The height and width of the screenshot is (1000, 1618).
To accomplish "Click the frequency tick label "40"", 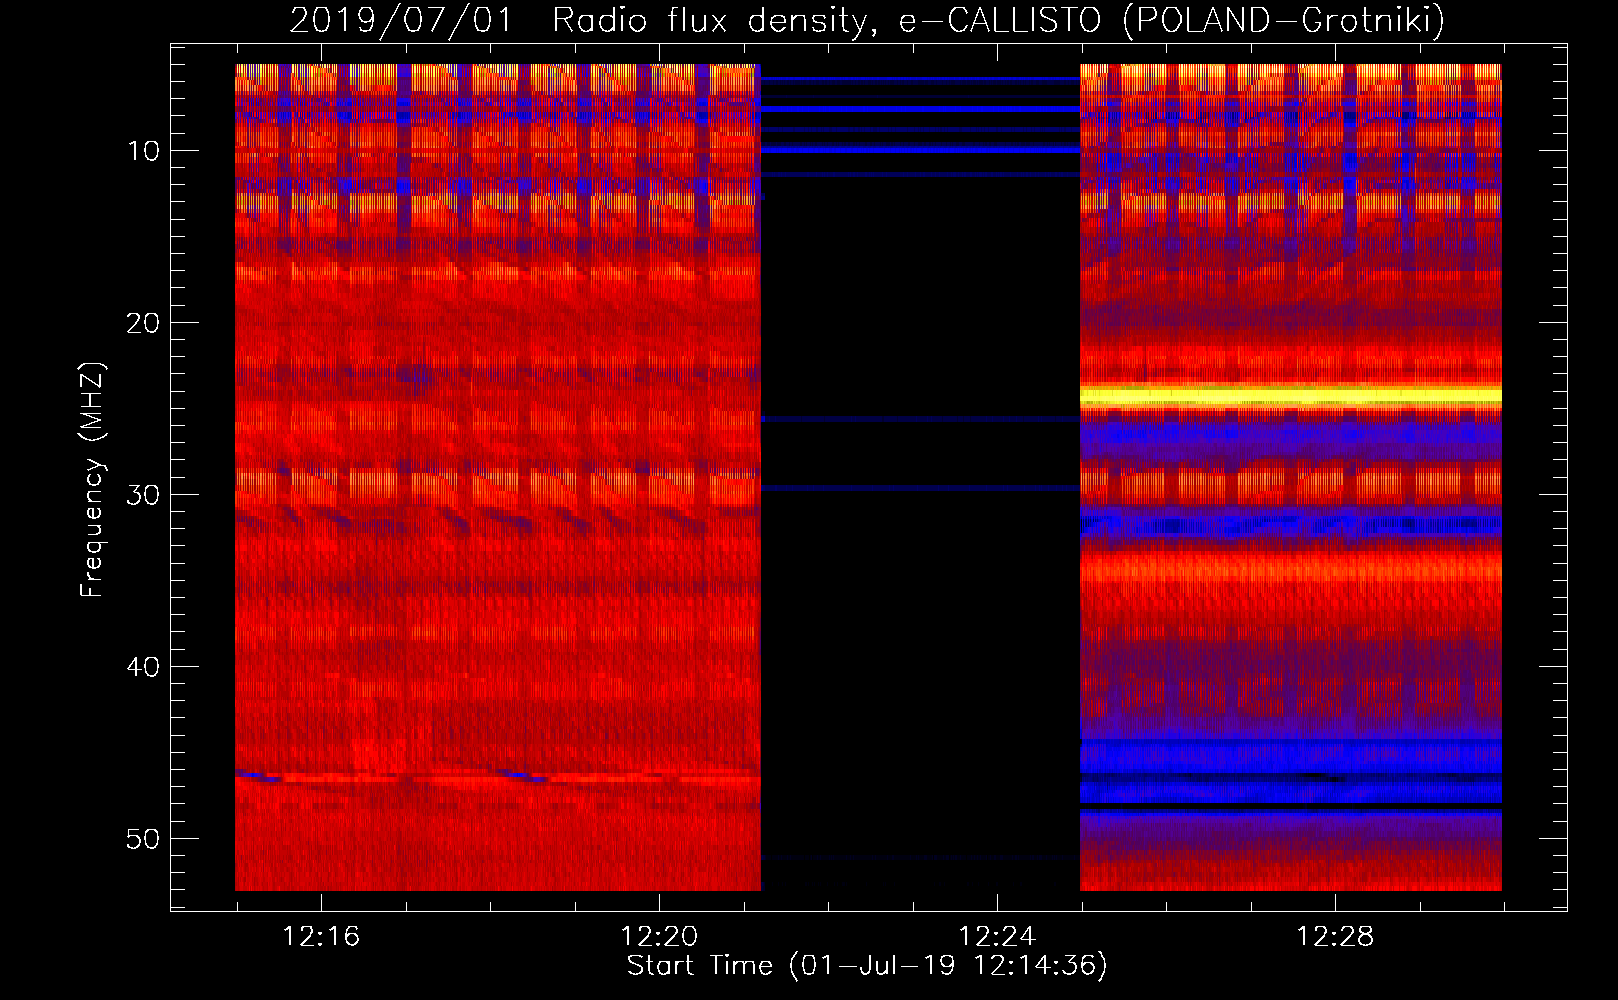I will click(144, 667).
